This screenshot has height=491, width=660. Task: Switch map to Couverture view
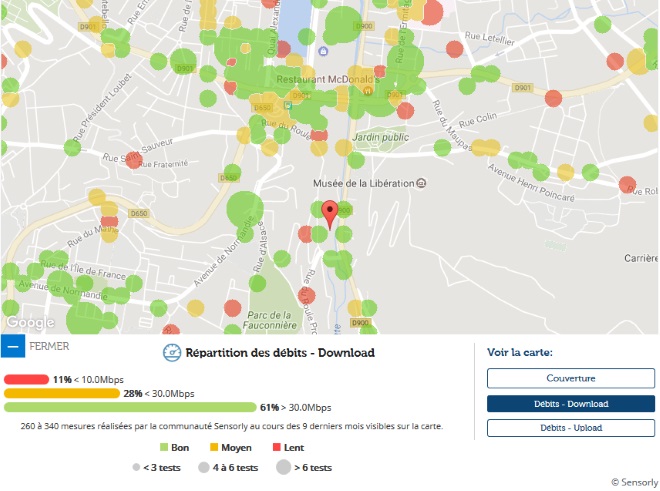coord(570,378)
